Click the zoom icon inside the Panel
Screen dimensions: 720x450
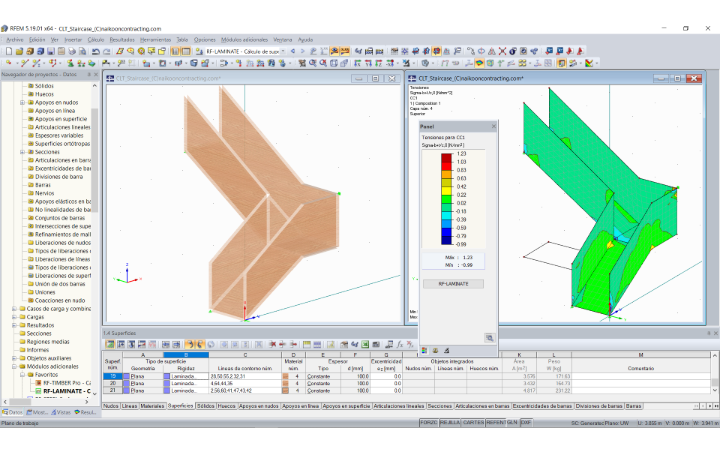(x=489, y=338)
